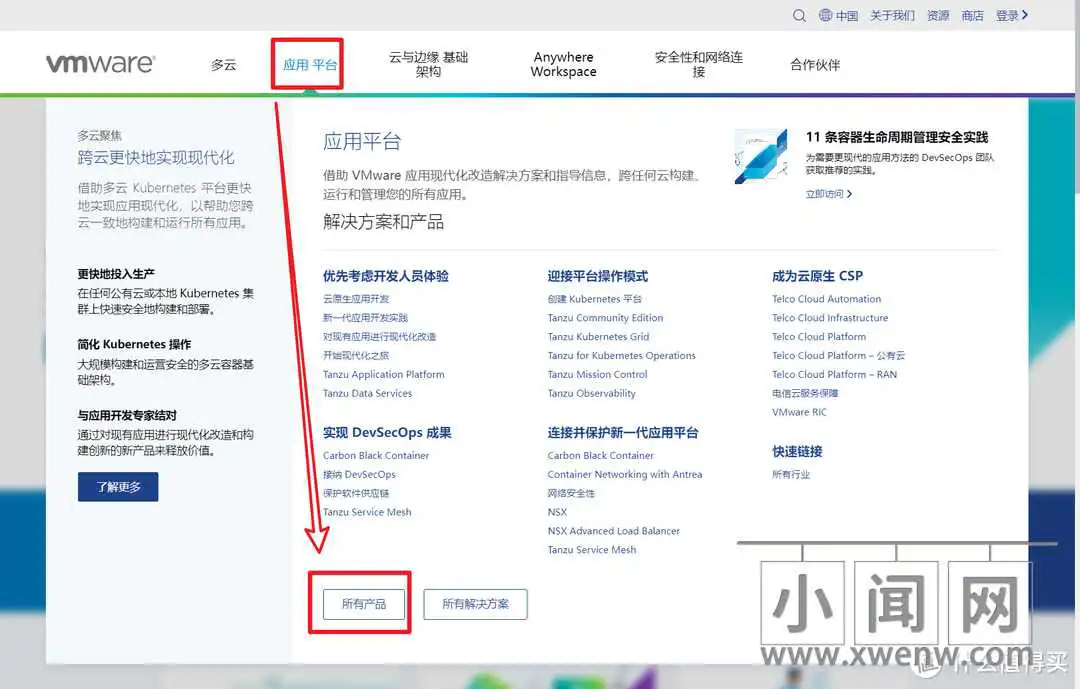The width and height of the screenshot is (1080, 689).
Task: Open the NSX link
Action: click(557, 512)
